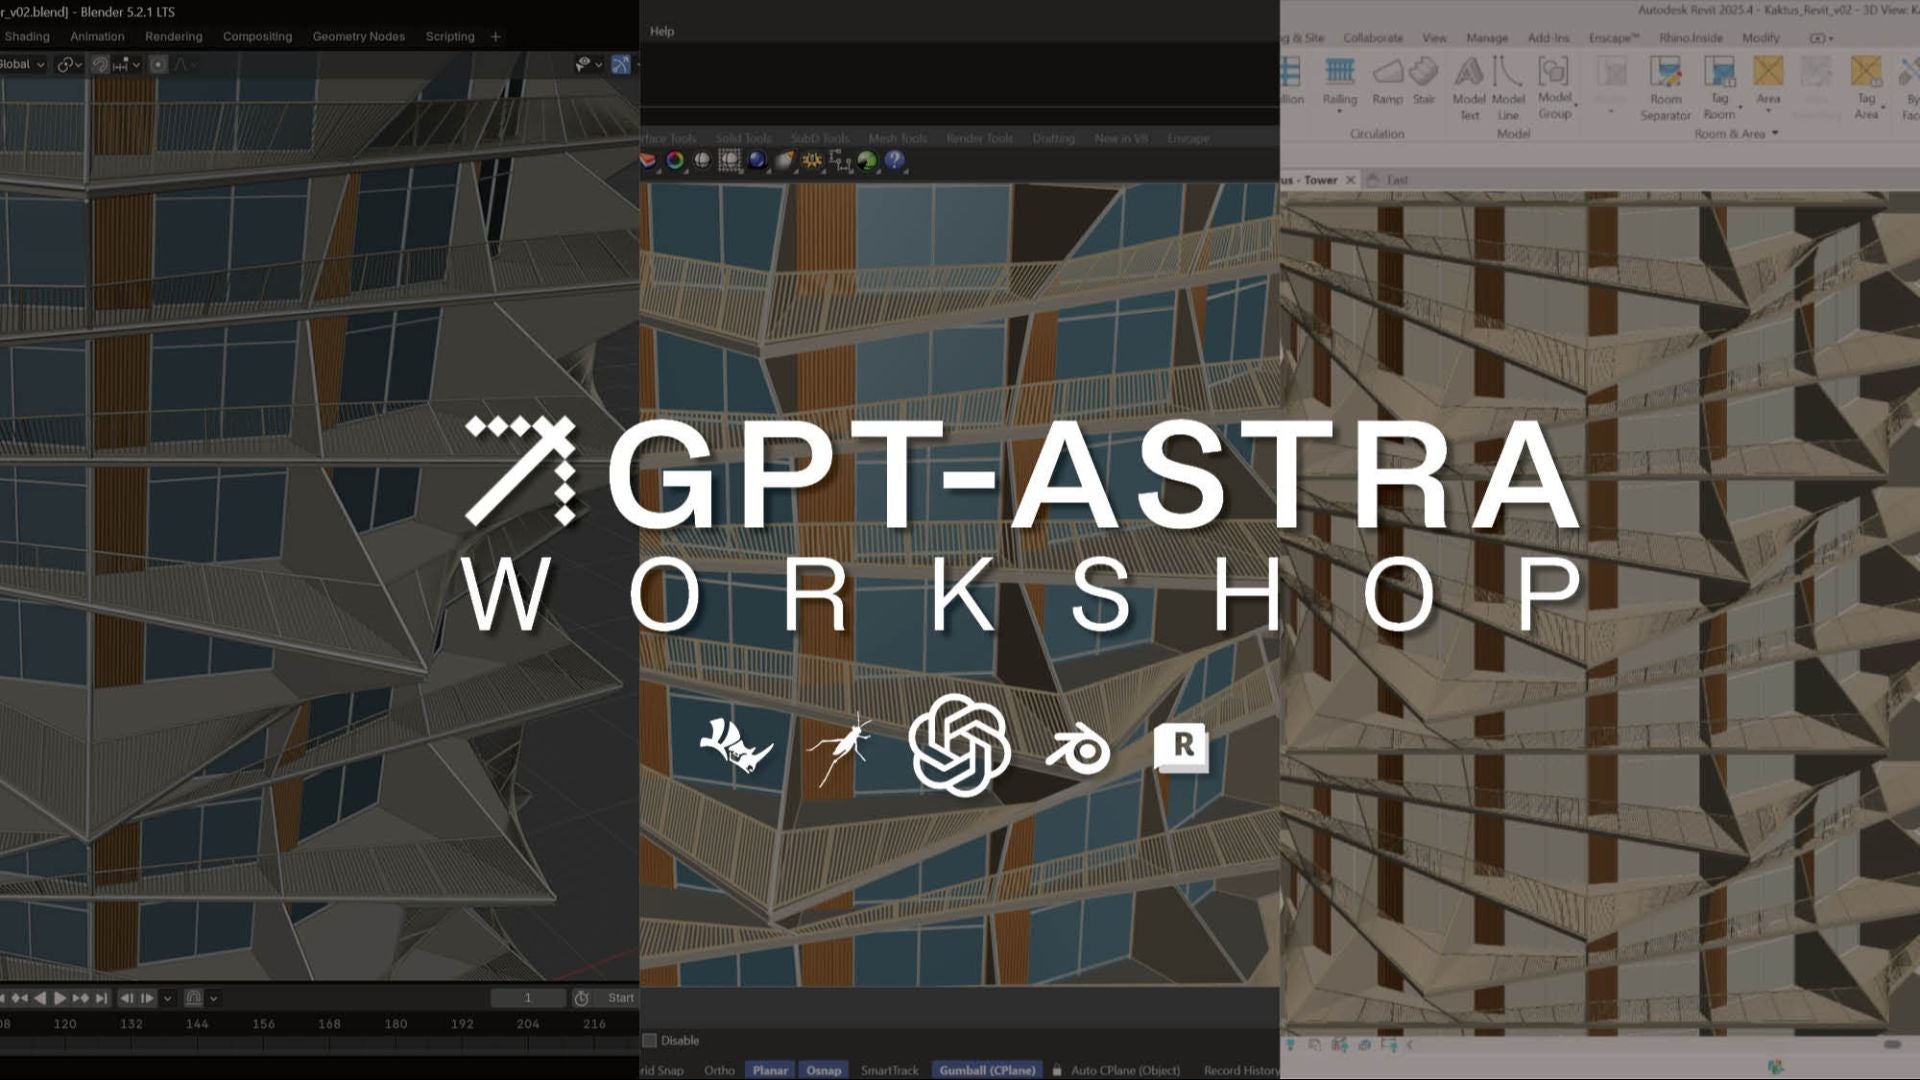1920x1080 pixels.
Task: Open Rhino's Enscape toolbar tab
Action: (x=1188, y=138)
